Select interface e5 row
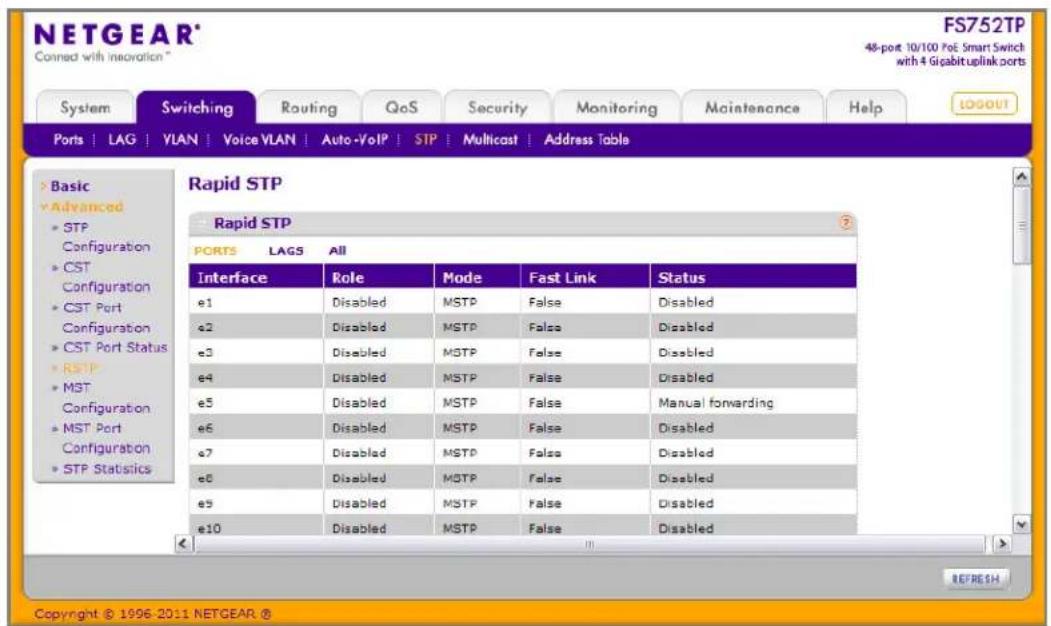Screen dimensions: 1051x626 point(522,403)
